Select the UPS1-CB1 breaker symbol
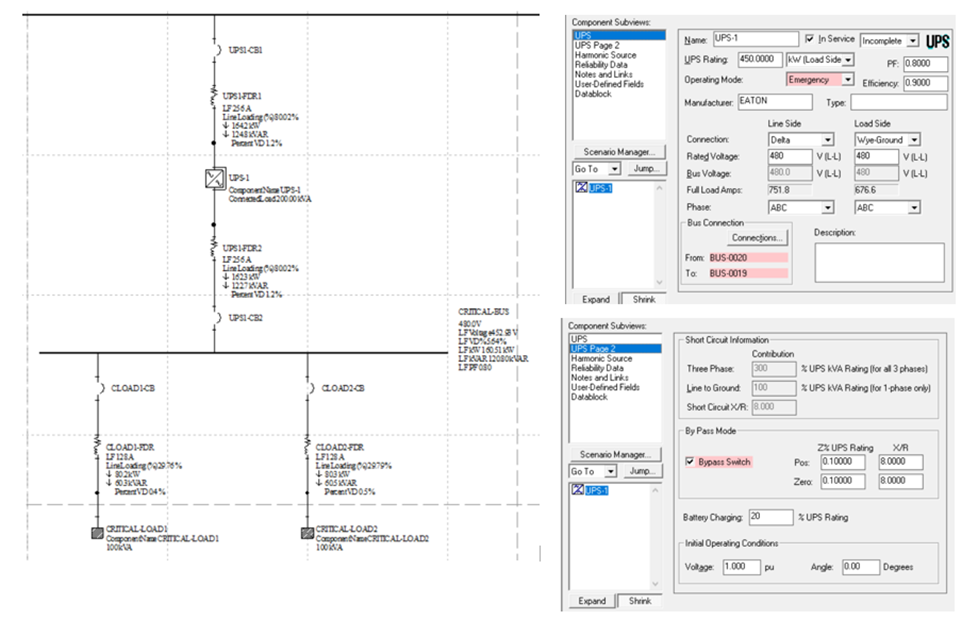 click(x=214, y=48)
